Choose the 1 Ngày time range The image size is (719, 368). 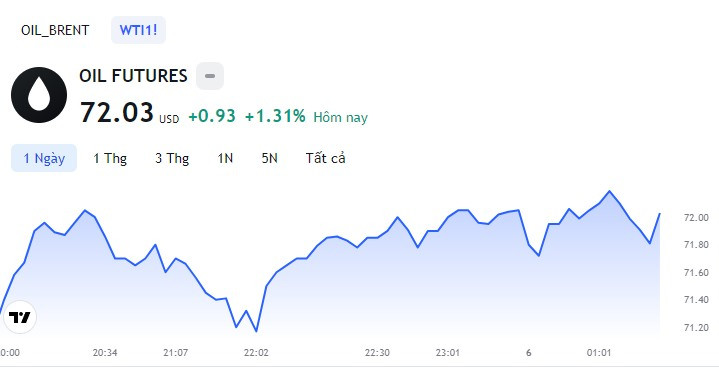[x=44, y=158]
